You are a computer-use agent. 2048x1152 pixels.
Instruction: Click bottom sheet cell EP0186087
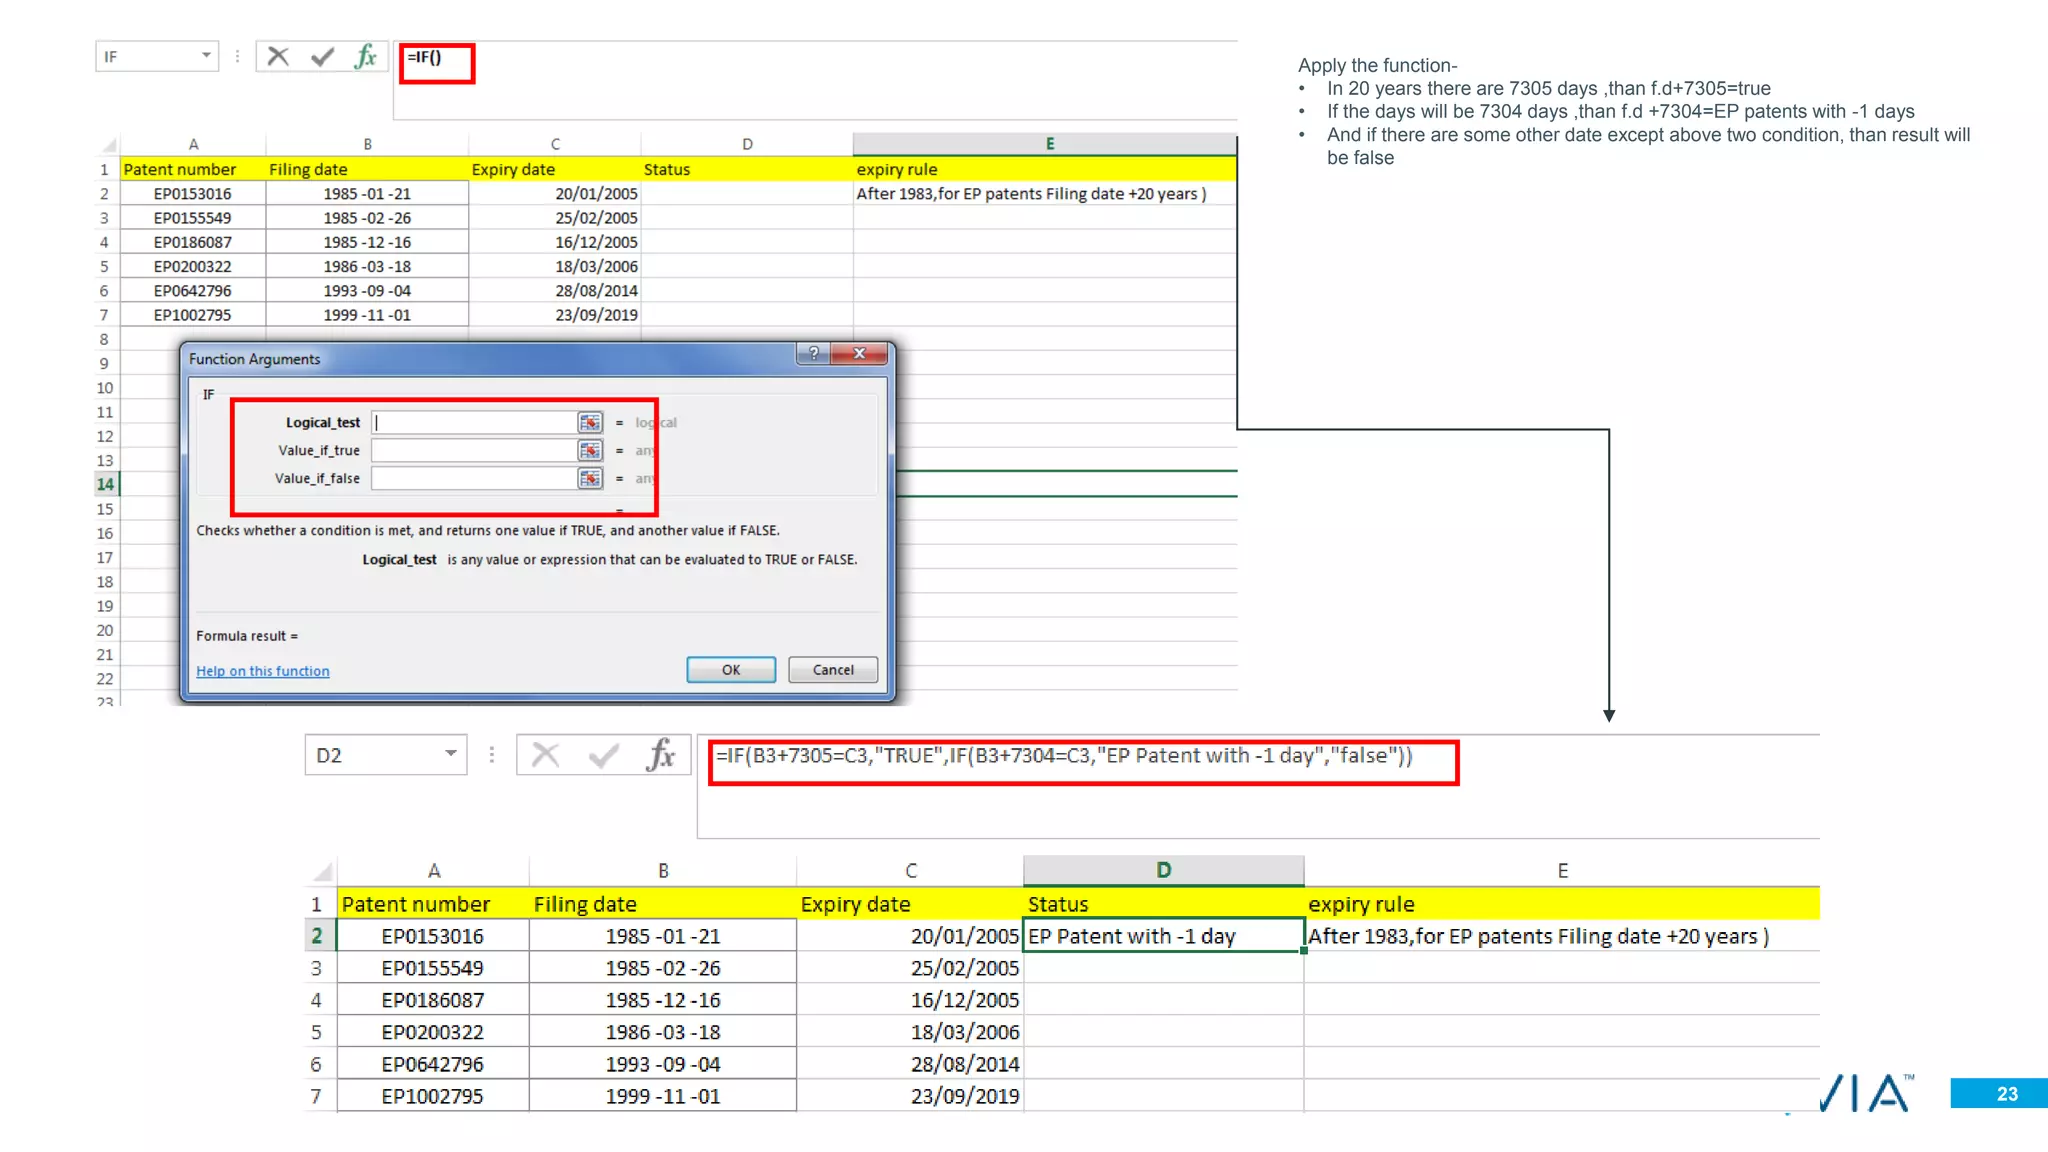pyautogui.click(x=433, y=1000)
